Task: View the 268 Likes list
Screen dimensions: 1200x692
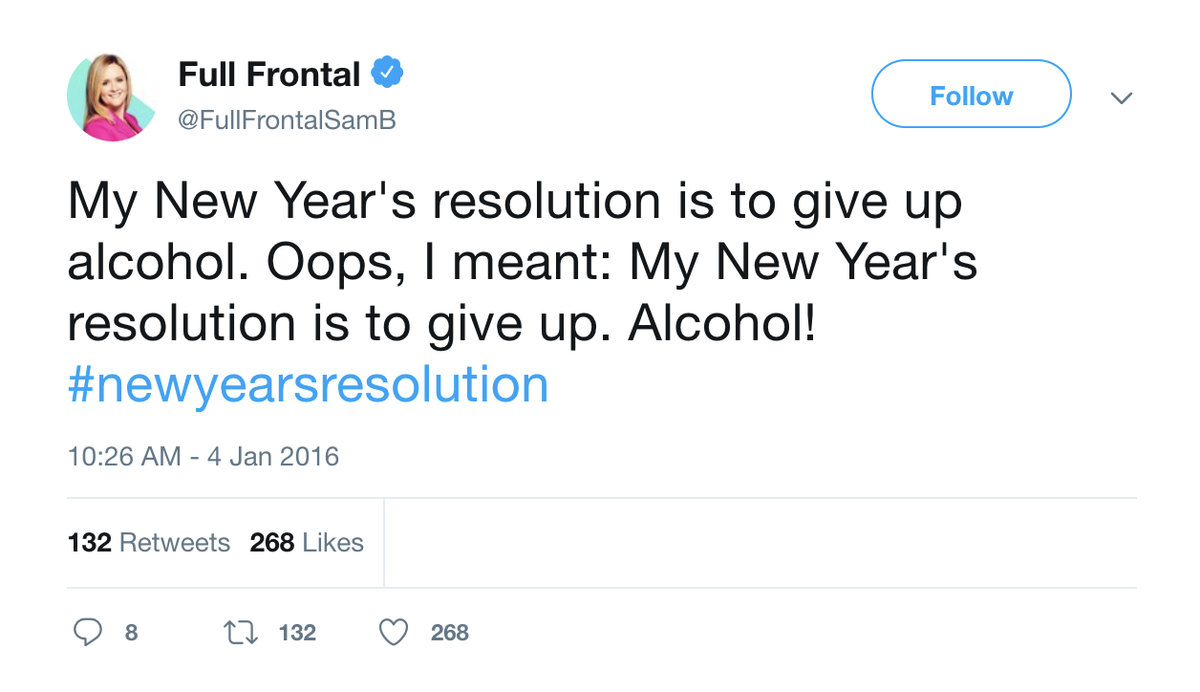Action: pos(306,543)
